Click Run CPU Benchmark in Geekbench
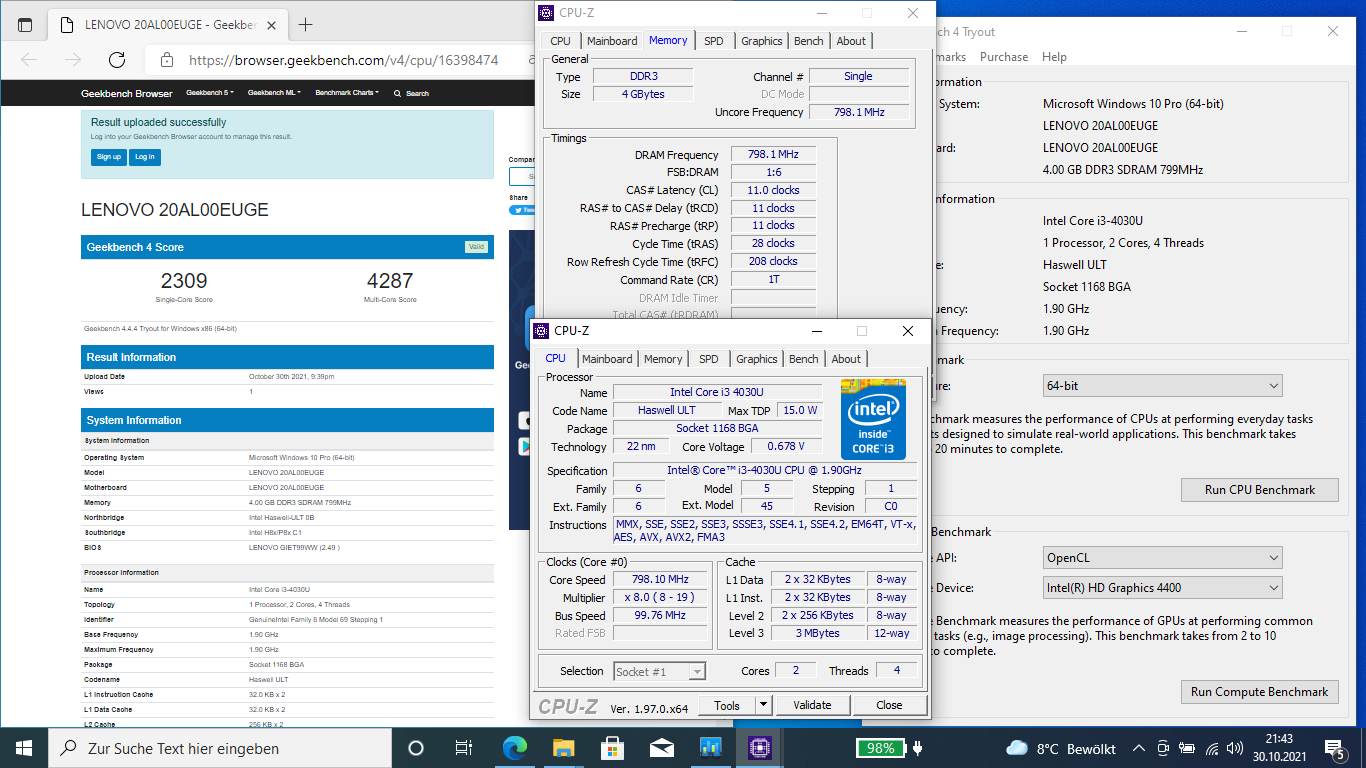This screenshot has height=768, width=1366. pos(1260,490)
